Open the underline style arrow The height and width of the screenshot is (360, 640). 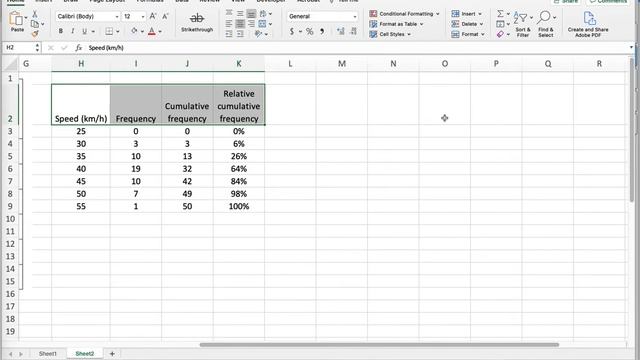point(93,31)
